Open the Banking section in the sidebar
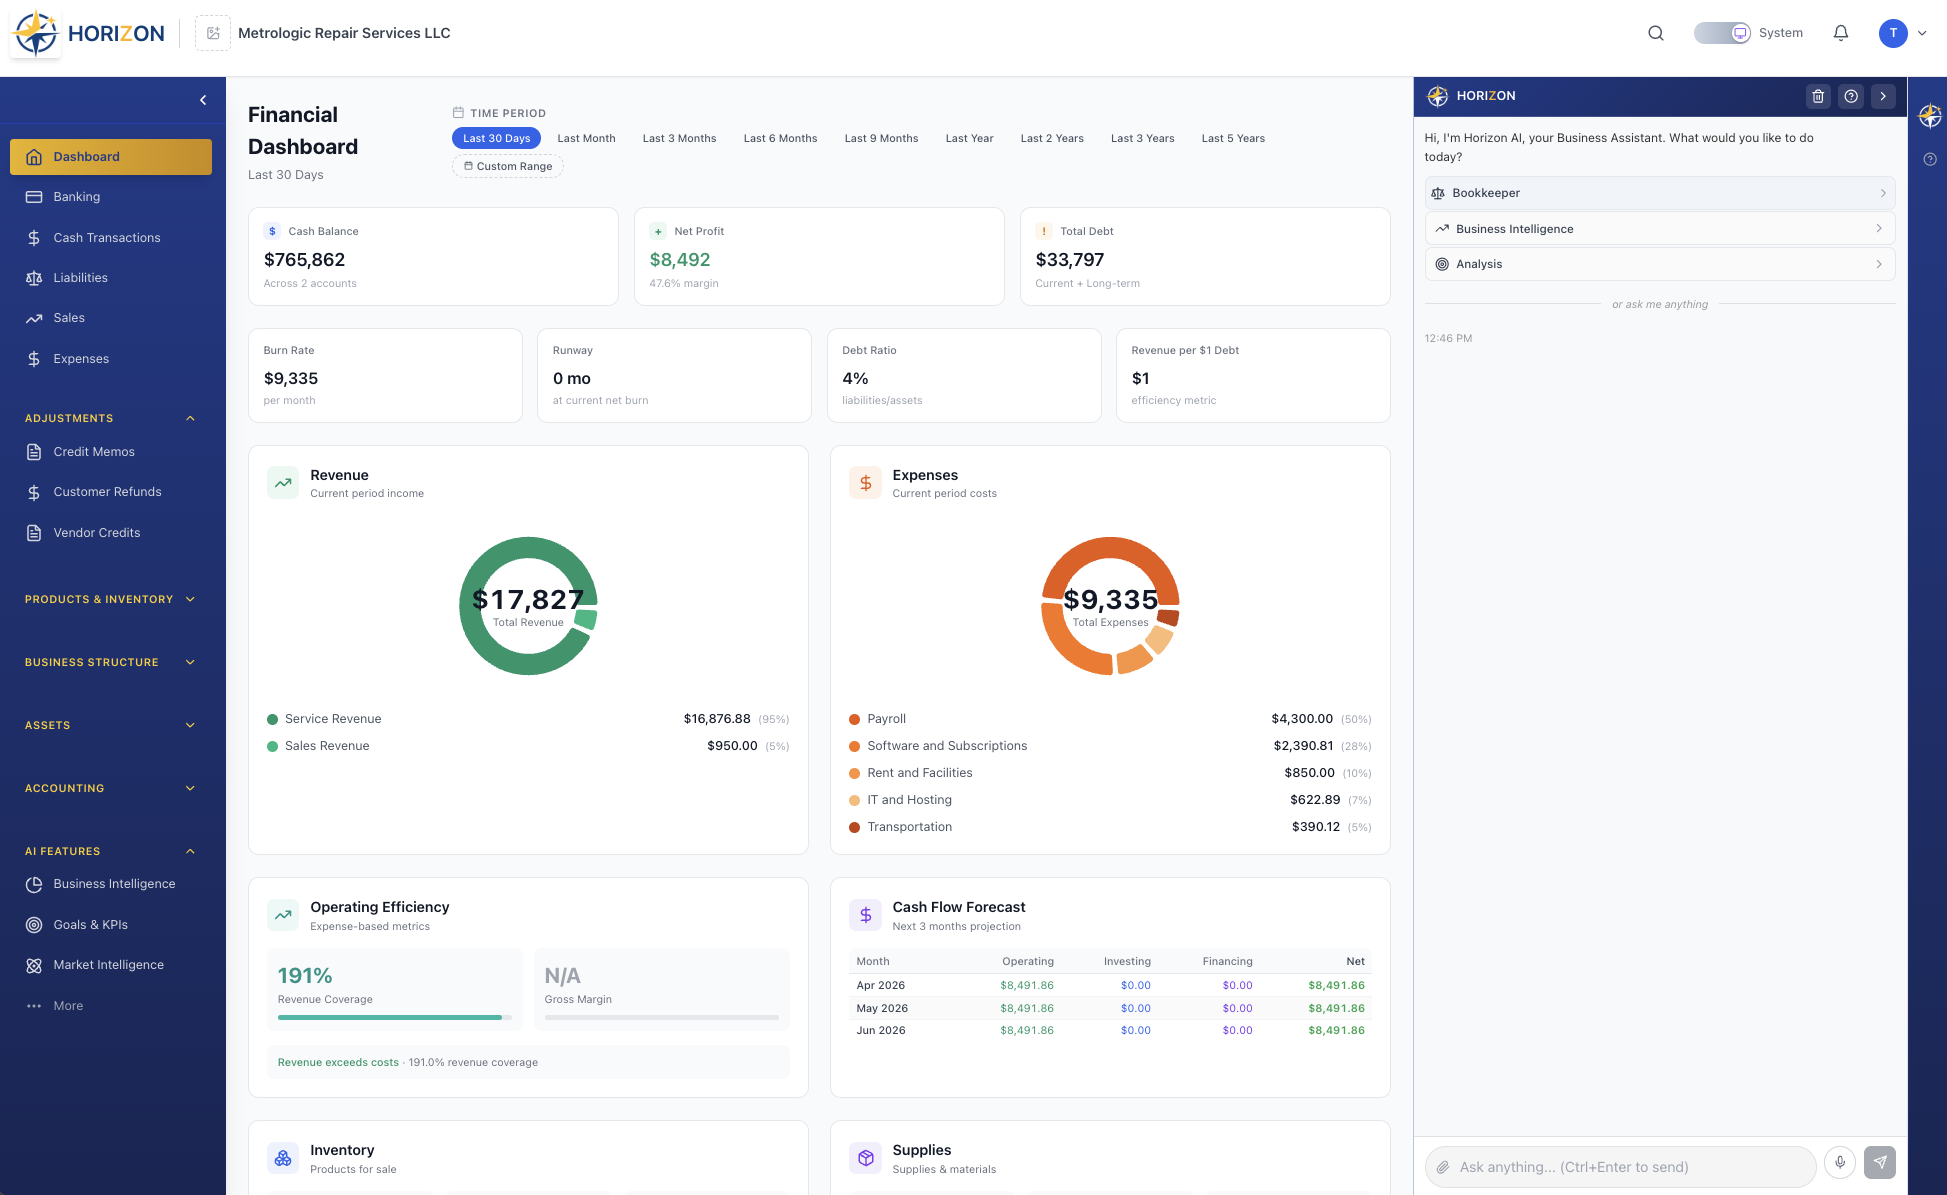Viewport: 1947px width, 1195px height. pyautogui.click(x=76, y=197)
